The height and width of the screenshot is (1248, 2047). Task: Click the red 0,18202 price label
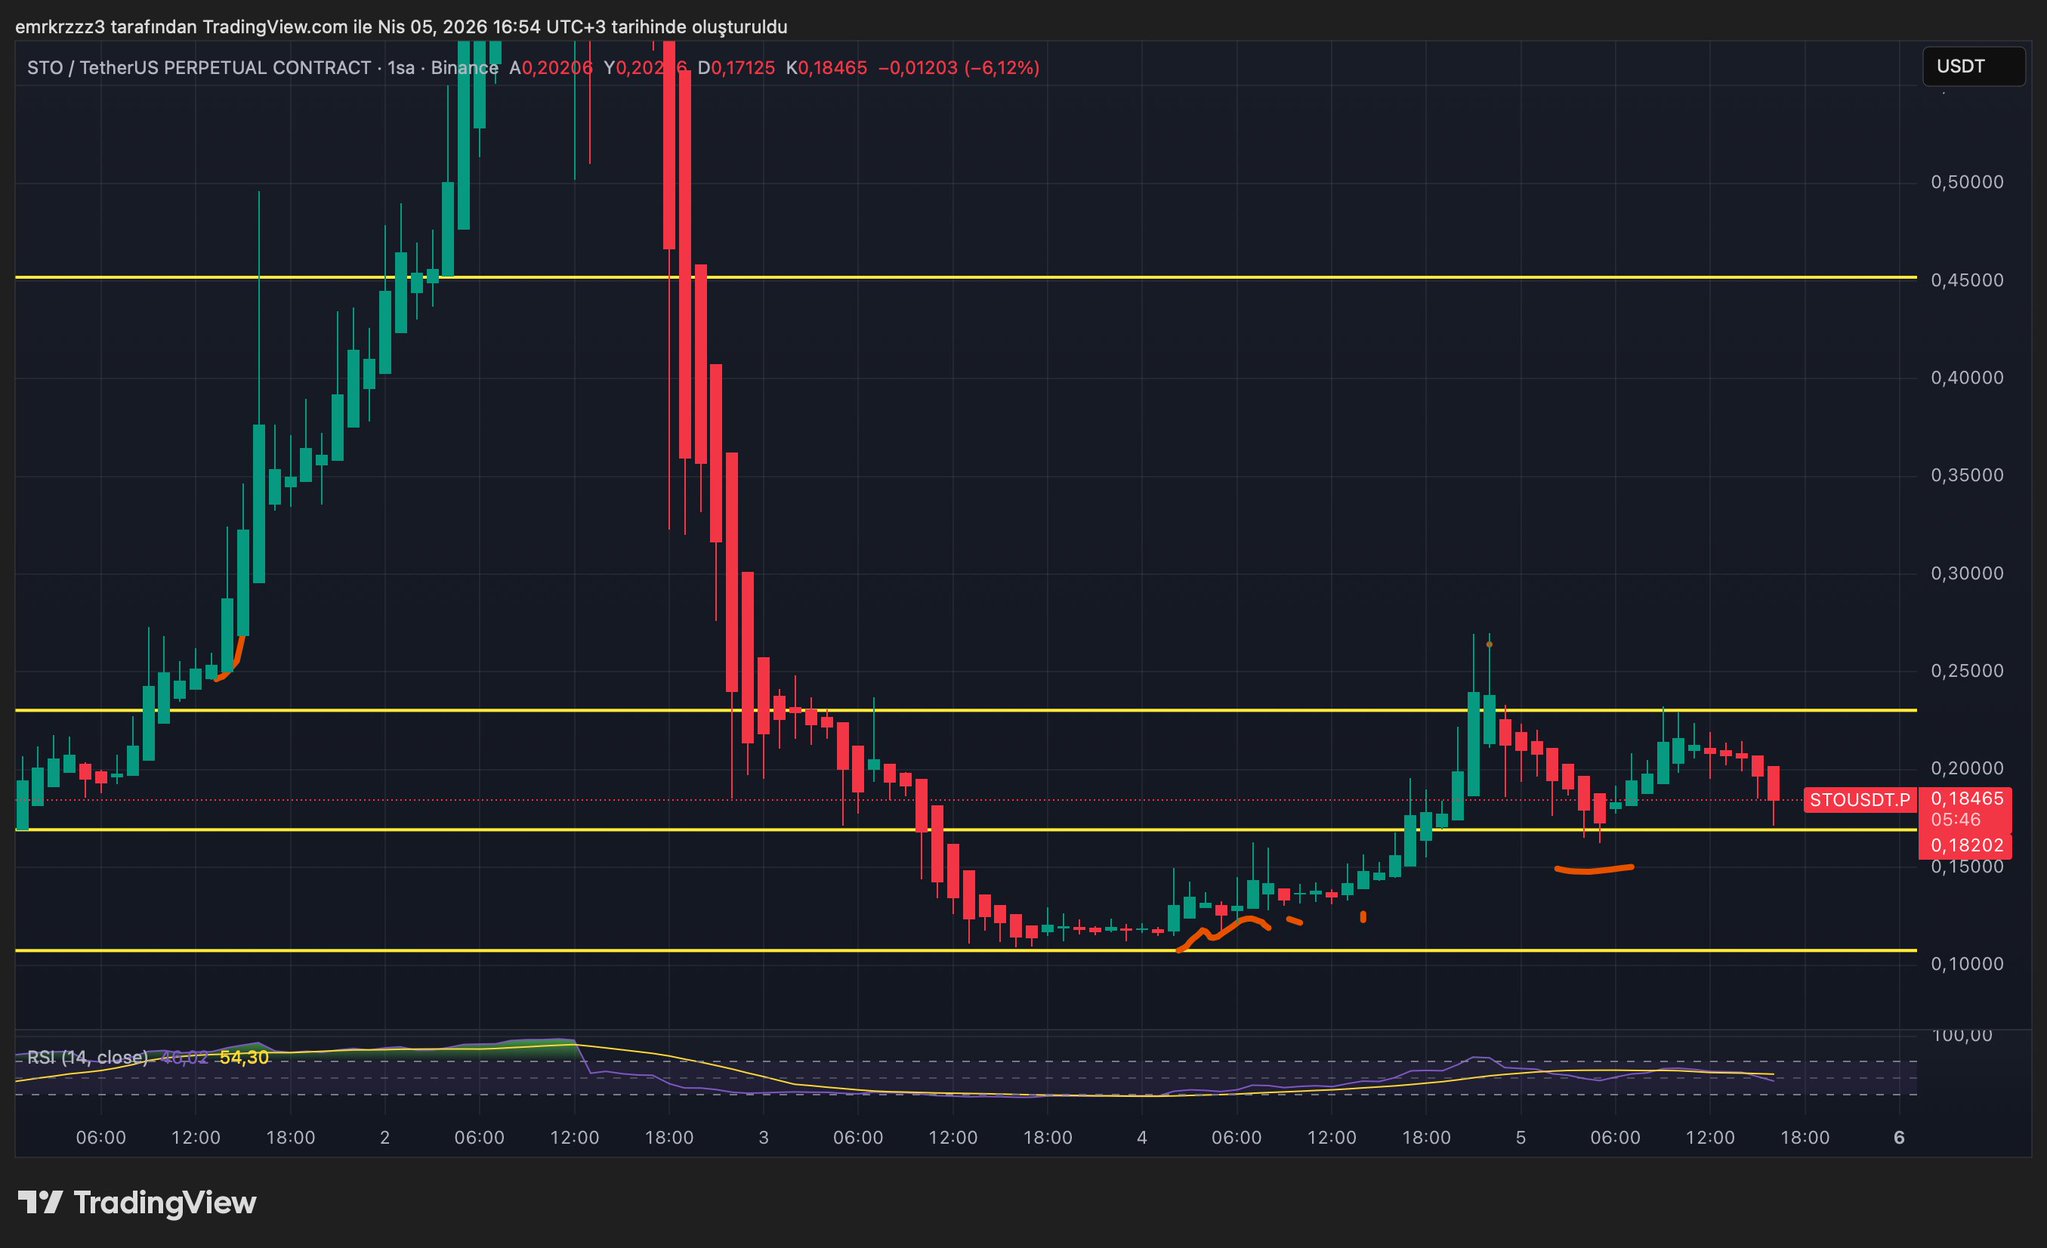[x=1967, y=845]
